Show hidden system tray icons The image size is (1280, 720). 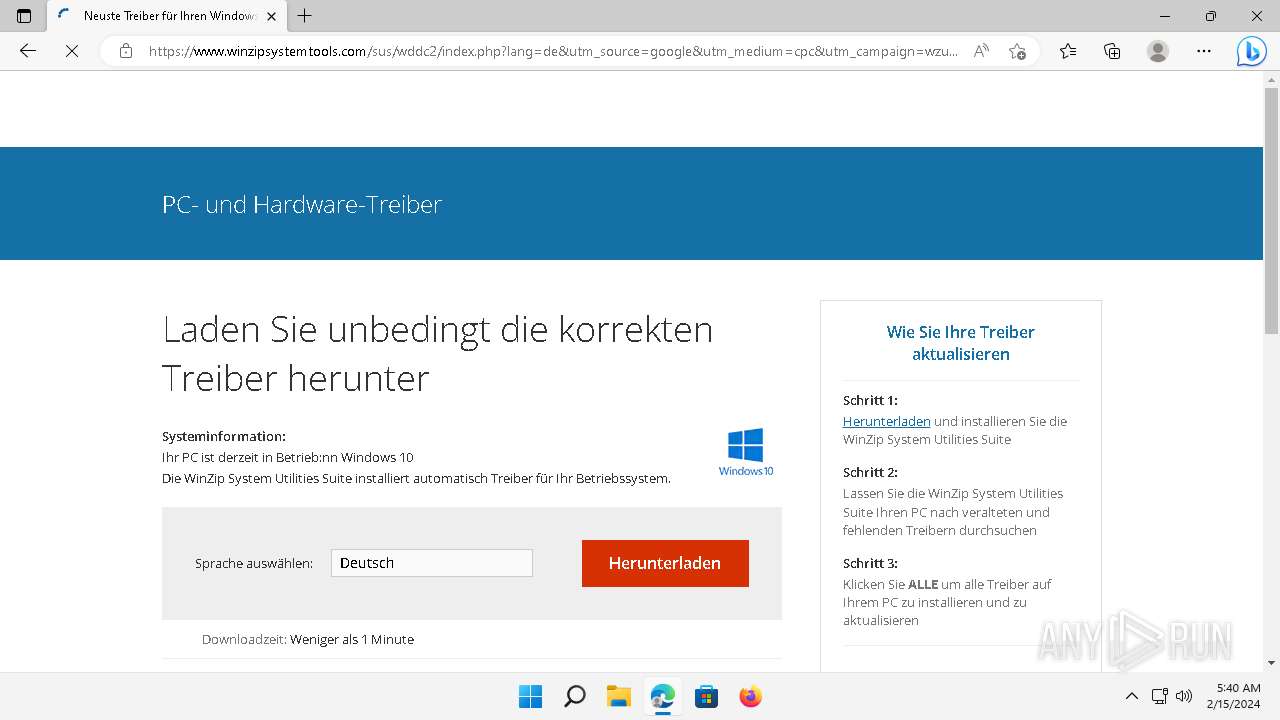coord(1132,696)
